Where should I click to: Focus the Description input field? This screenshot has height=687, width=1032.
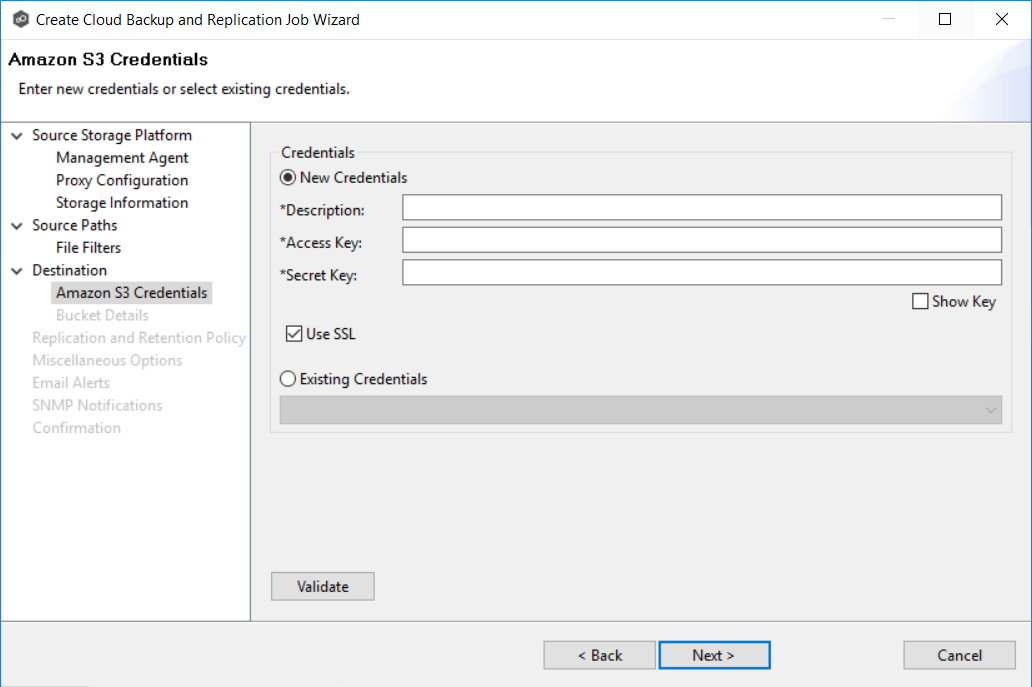click(702, 207)
